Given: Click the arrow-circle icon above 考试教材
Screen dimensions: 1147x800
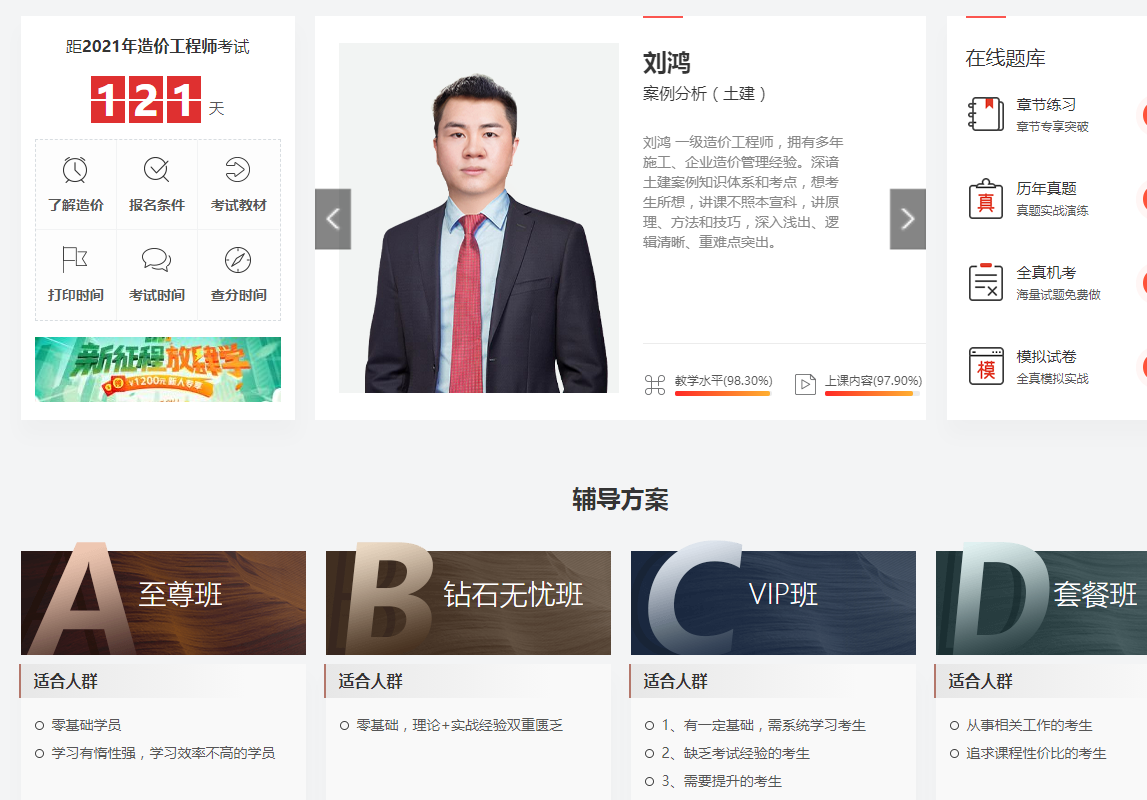Looking at the screenshot, I should [238, 170].
